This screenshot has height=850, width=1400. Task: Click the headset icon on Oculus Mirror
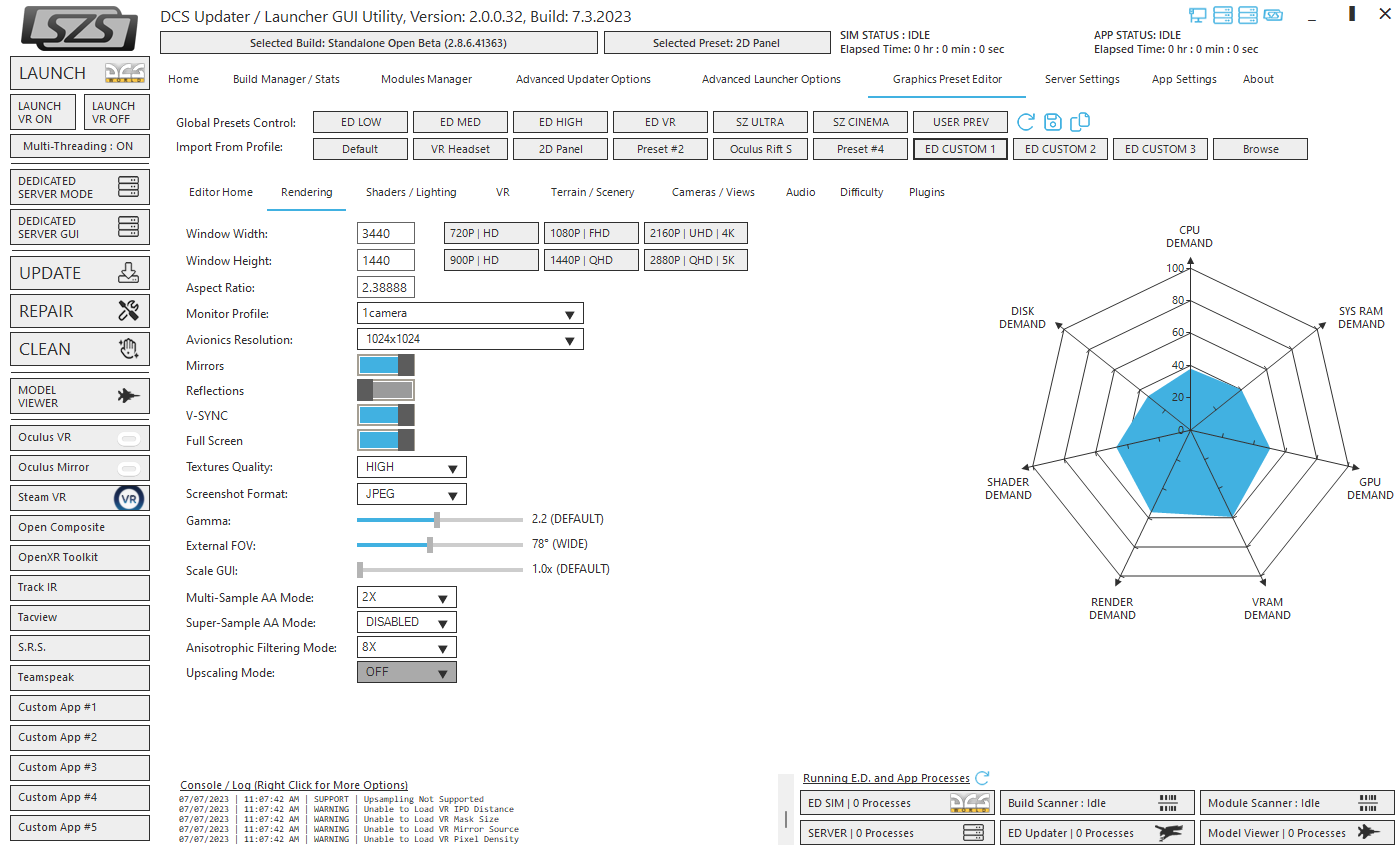tap(128, 468)
